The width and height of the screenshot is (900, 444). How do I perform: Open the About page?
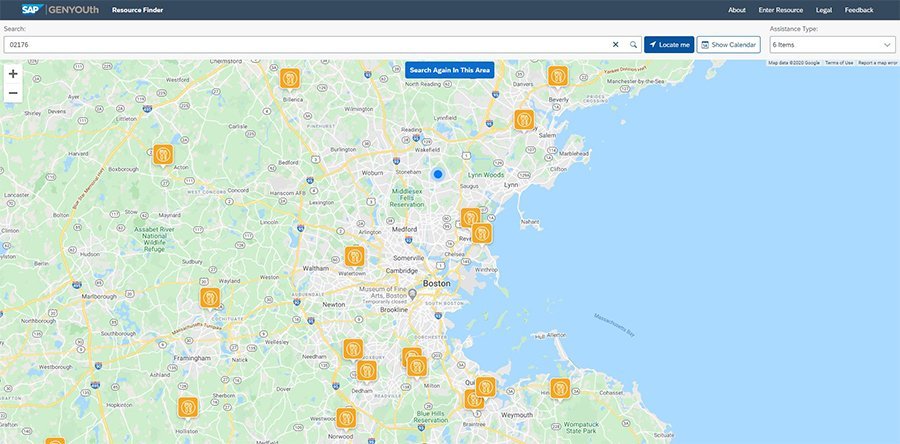coord(737,10)
